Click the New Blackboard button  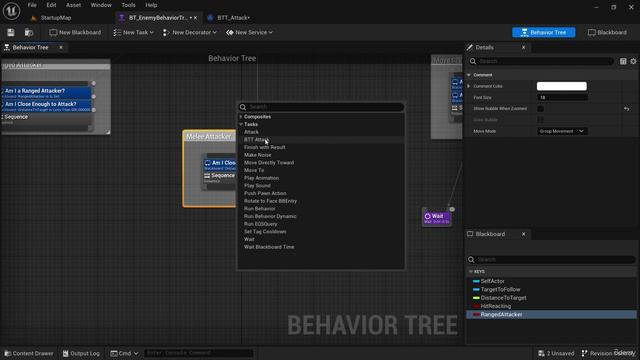(x=75, y=32)
